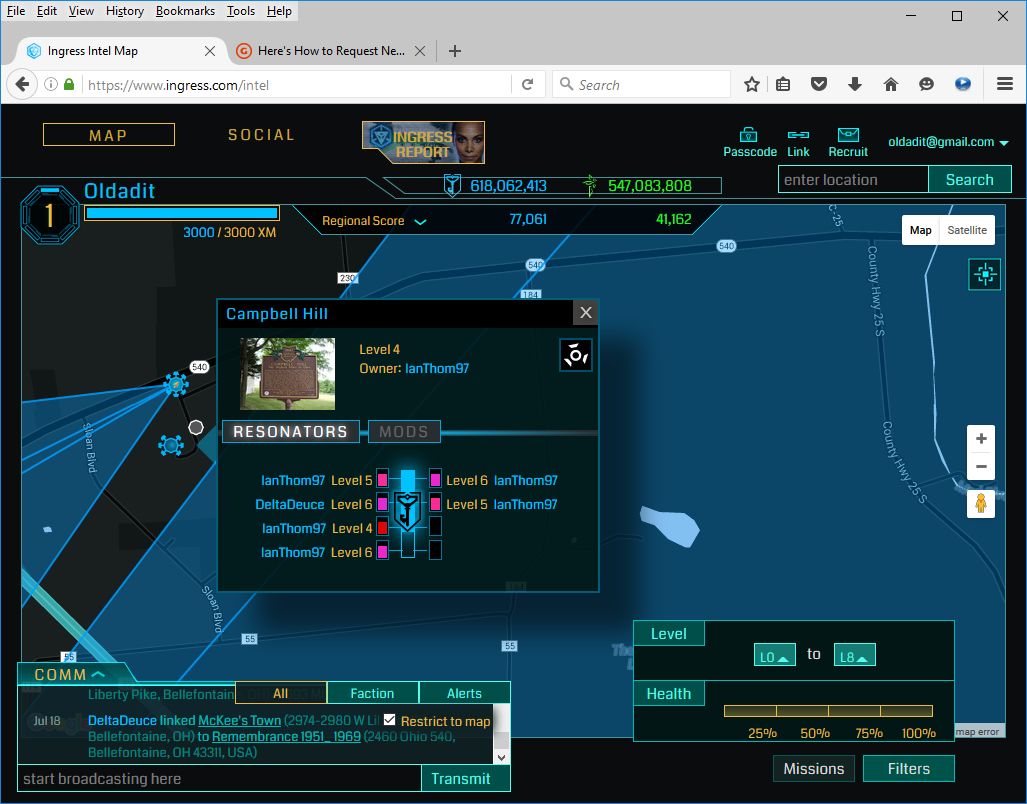Click the Recruit envelope icon
Viewport: 1027px width, 804px height.
click(848, 135)
